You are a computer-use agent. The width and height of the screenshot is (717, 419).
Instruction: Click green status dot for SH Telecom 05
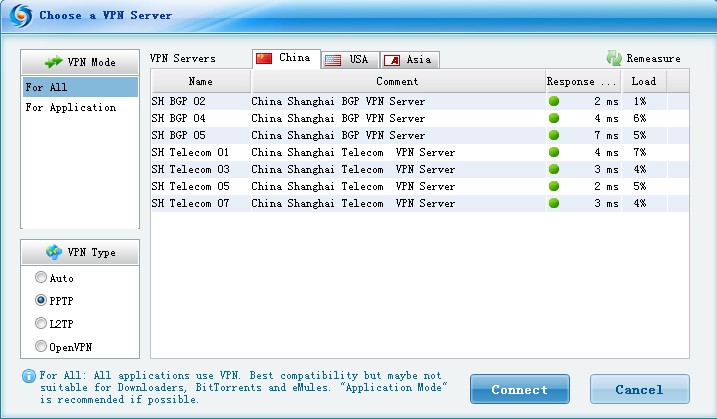(554, 186)
